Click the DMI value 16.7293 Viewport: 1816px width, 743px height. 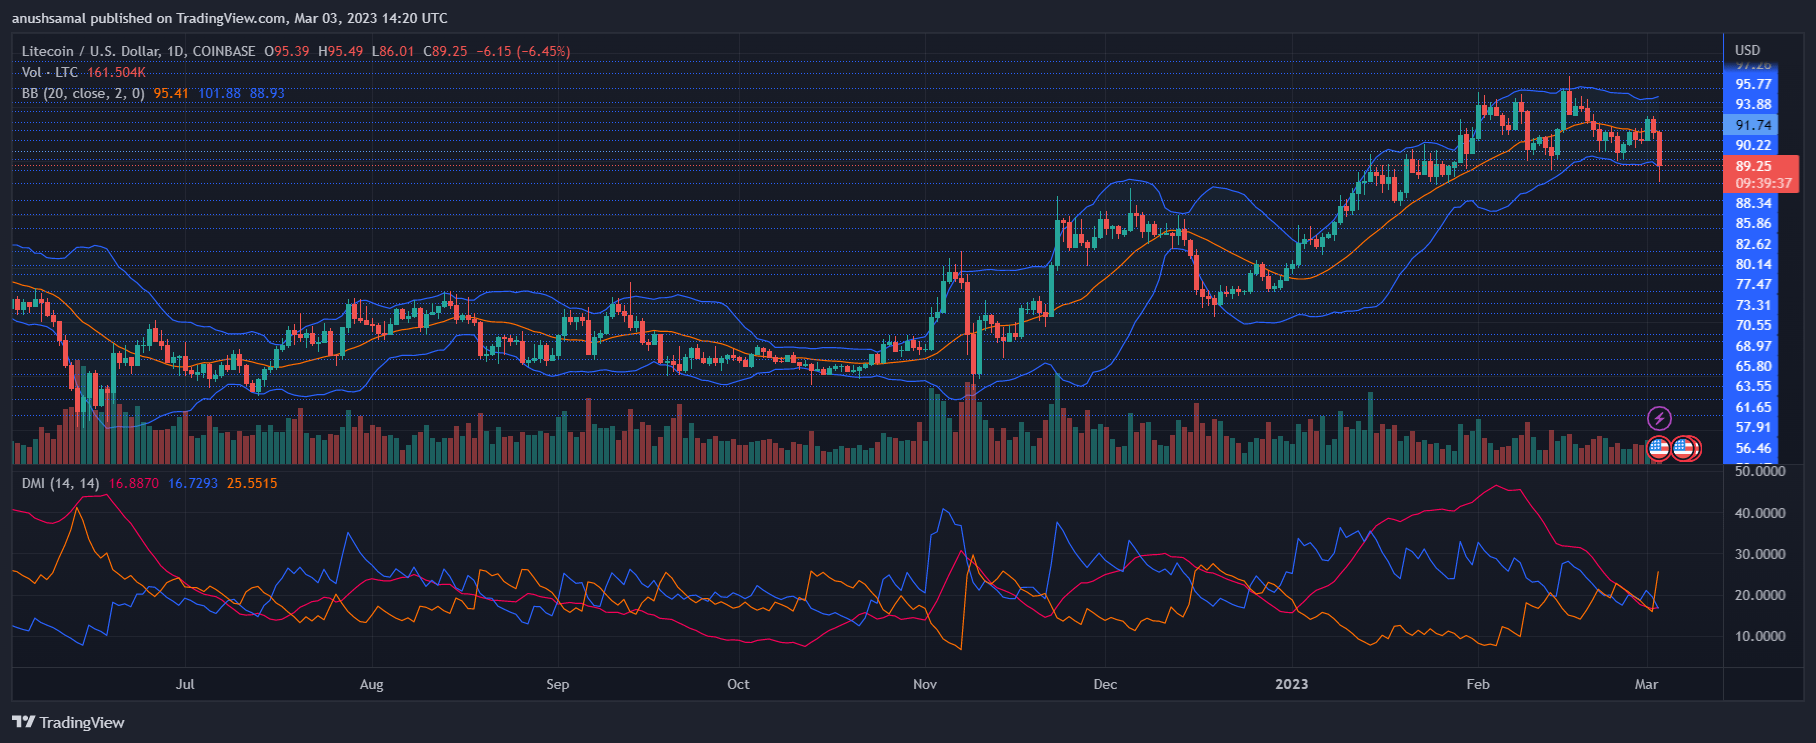[193, 483]
